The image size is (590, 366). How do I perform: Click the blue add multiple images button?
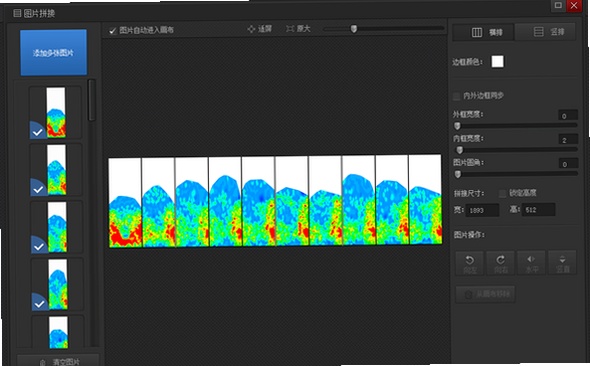coord(53,53)
